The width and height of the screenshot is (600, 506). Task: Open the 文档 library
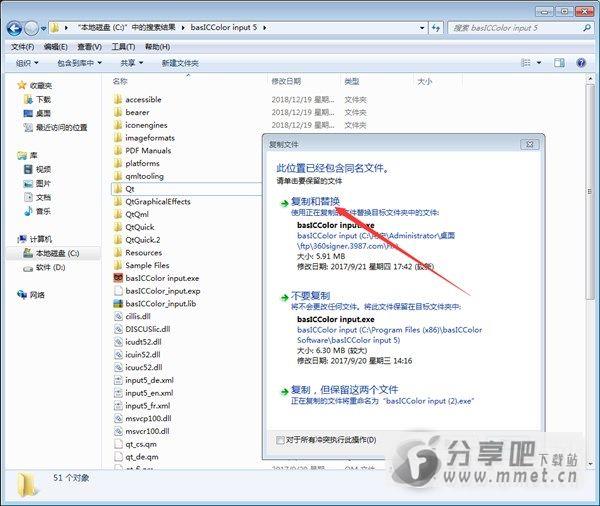(38, 198)
